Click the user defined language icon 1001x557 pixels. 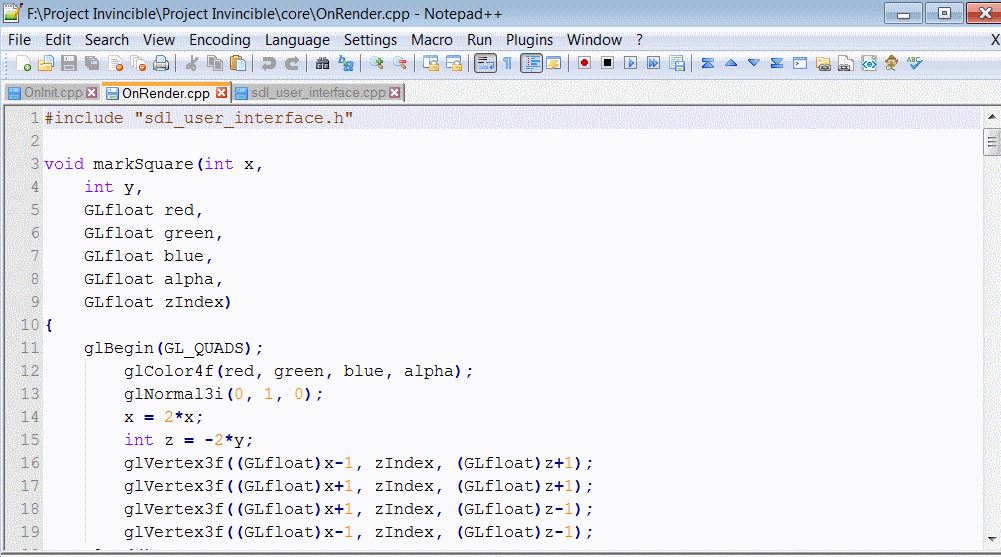pyautogui.click(x=554, y=63)
